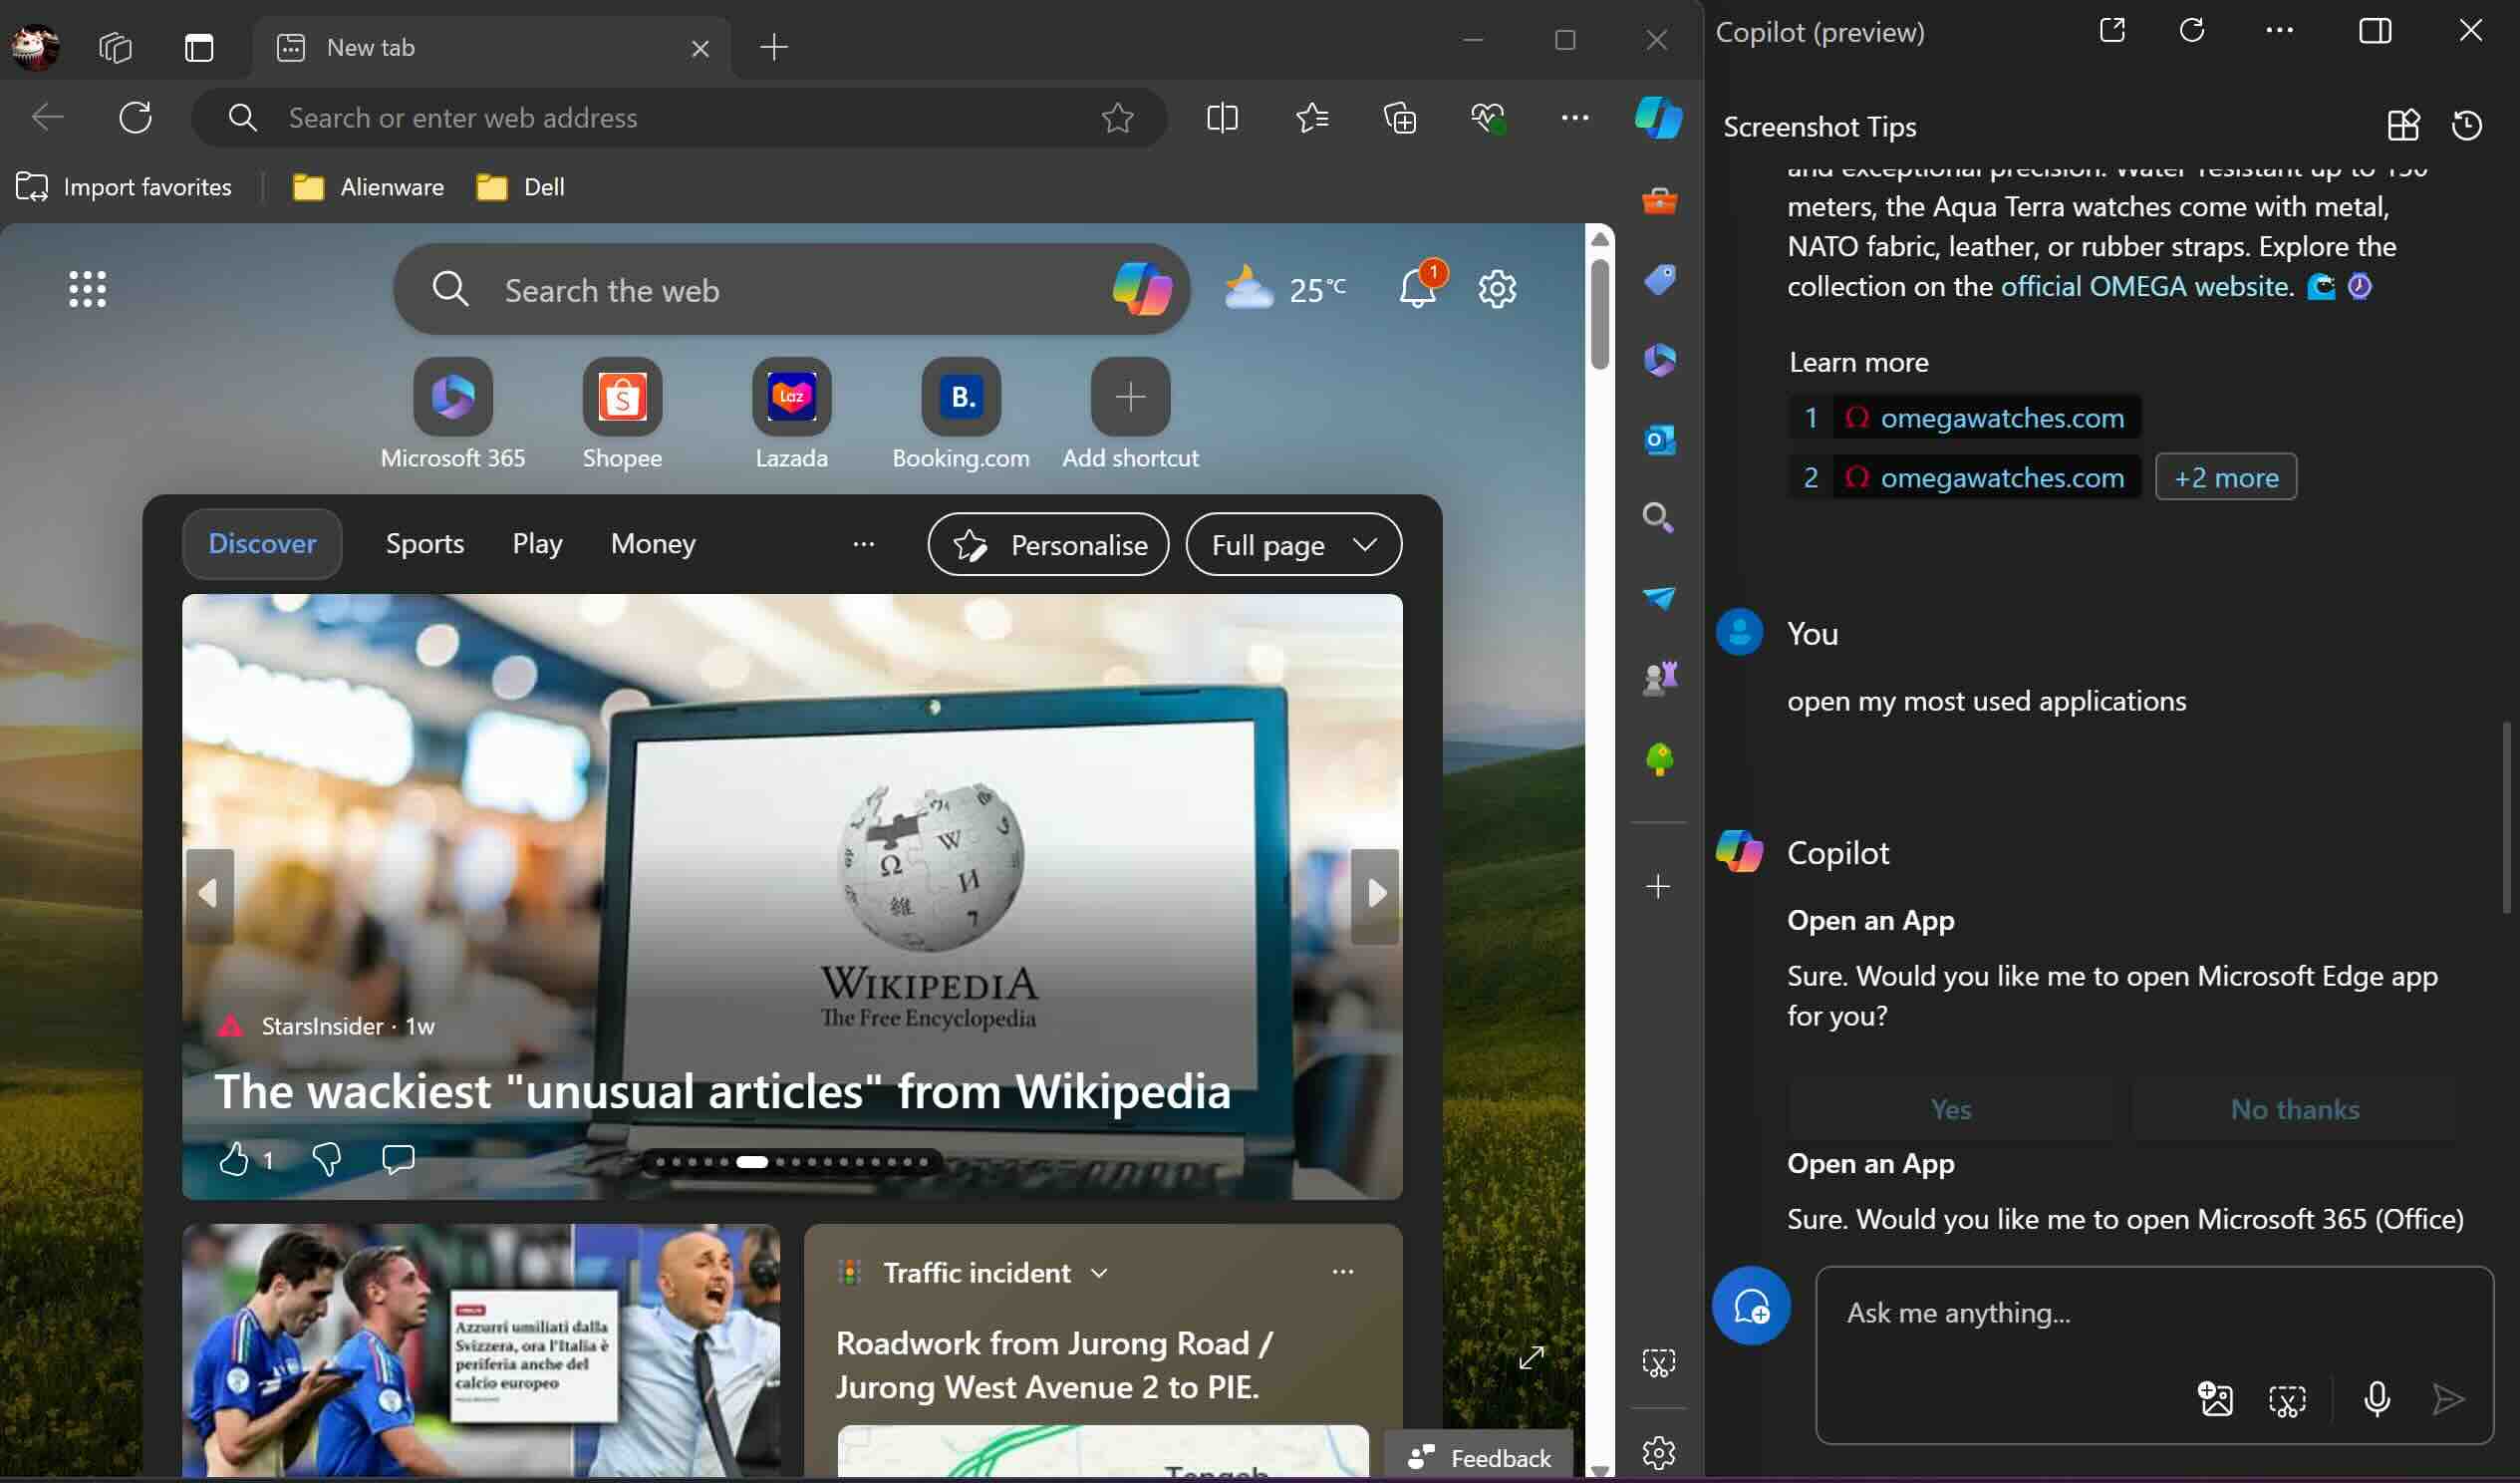Switch to the Play feed tab
The image size is (2520, 1483).
tap(537, 544)
